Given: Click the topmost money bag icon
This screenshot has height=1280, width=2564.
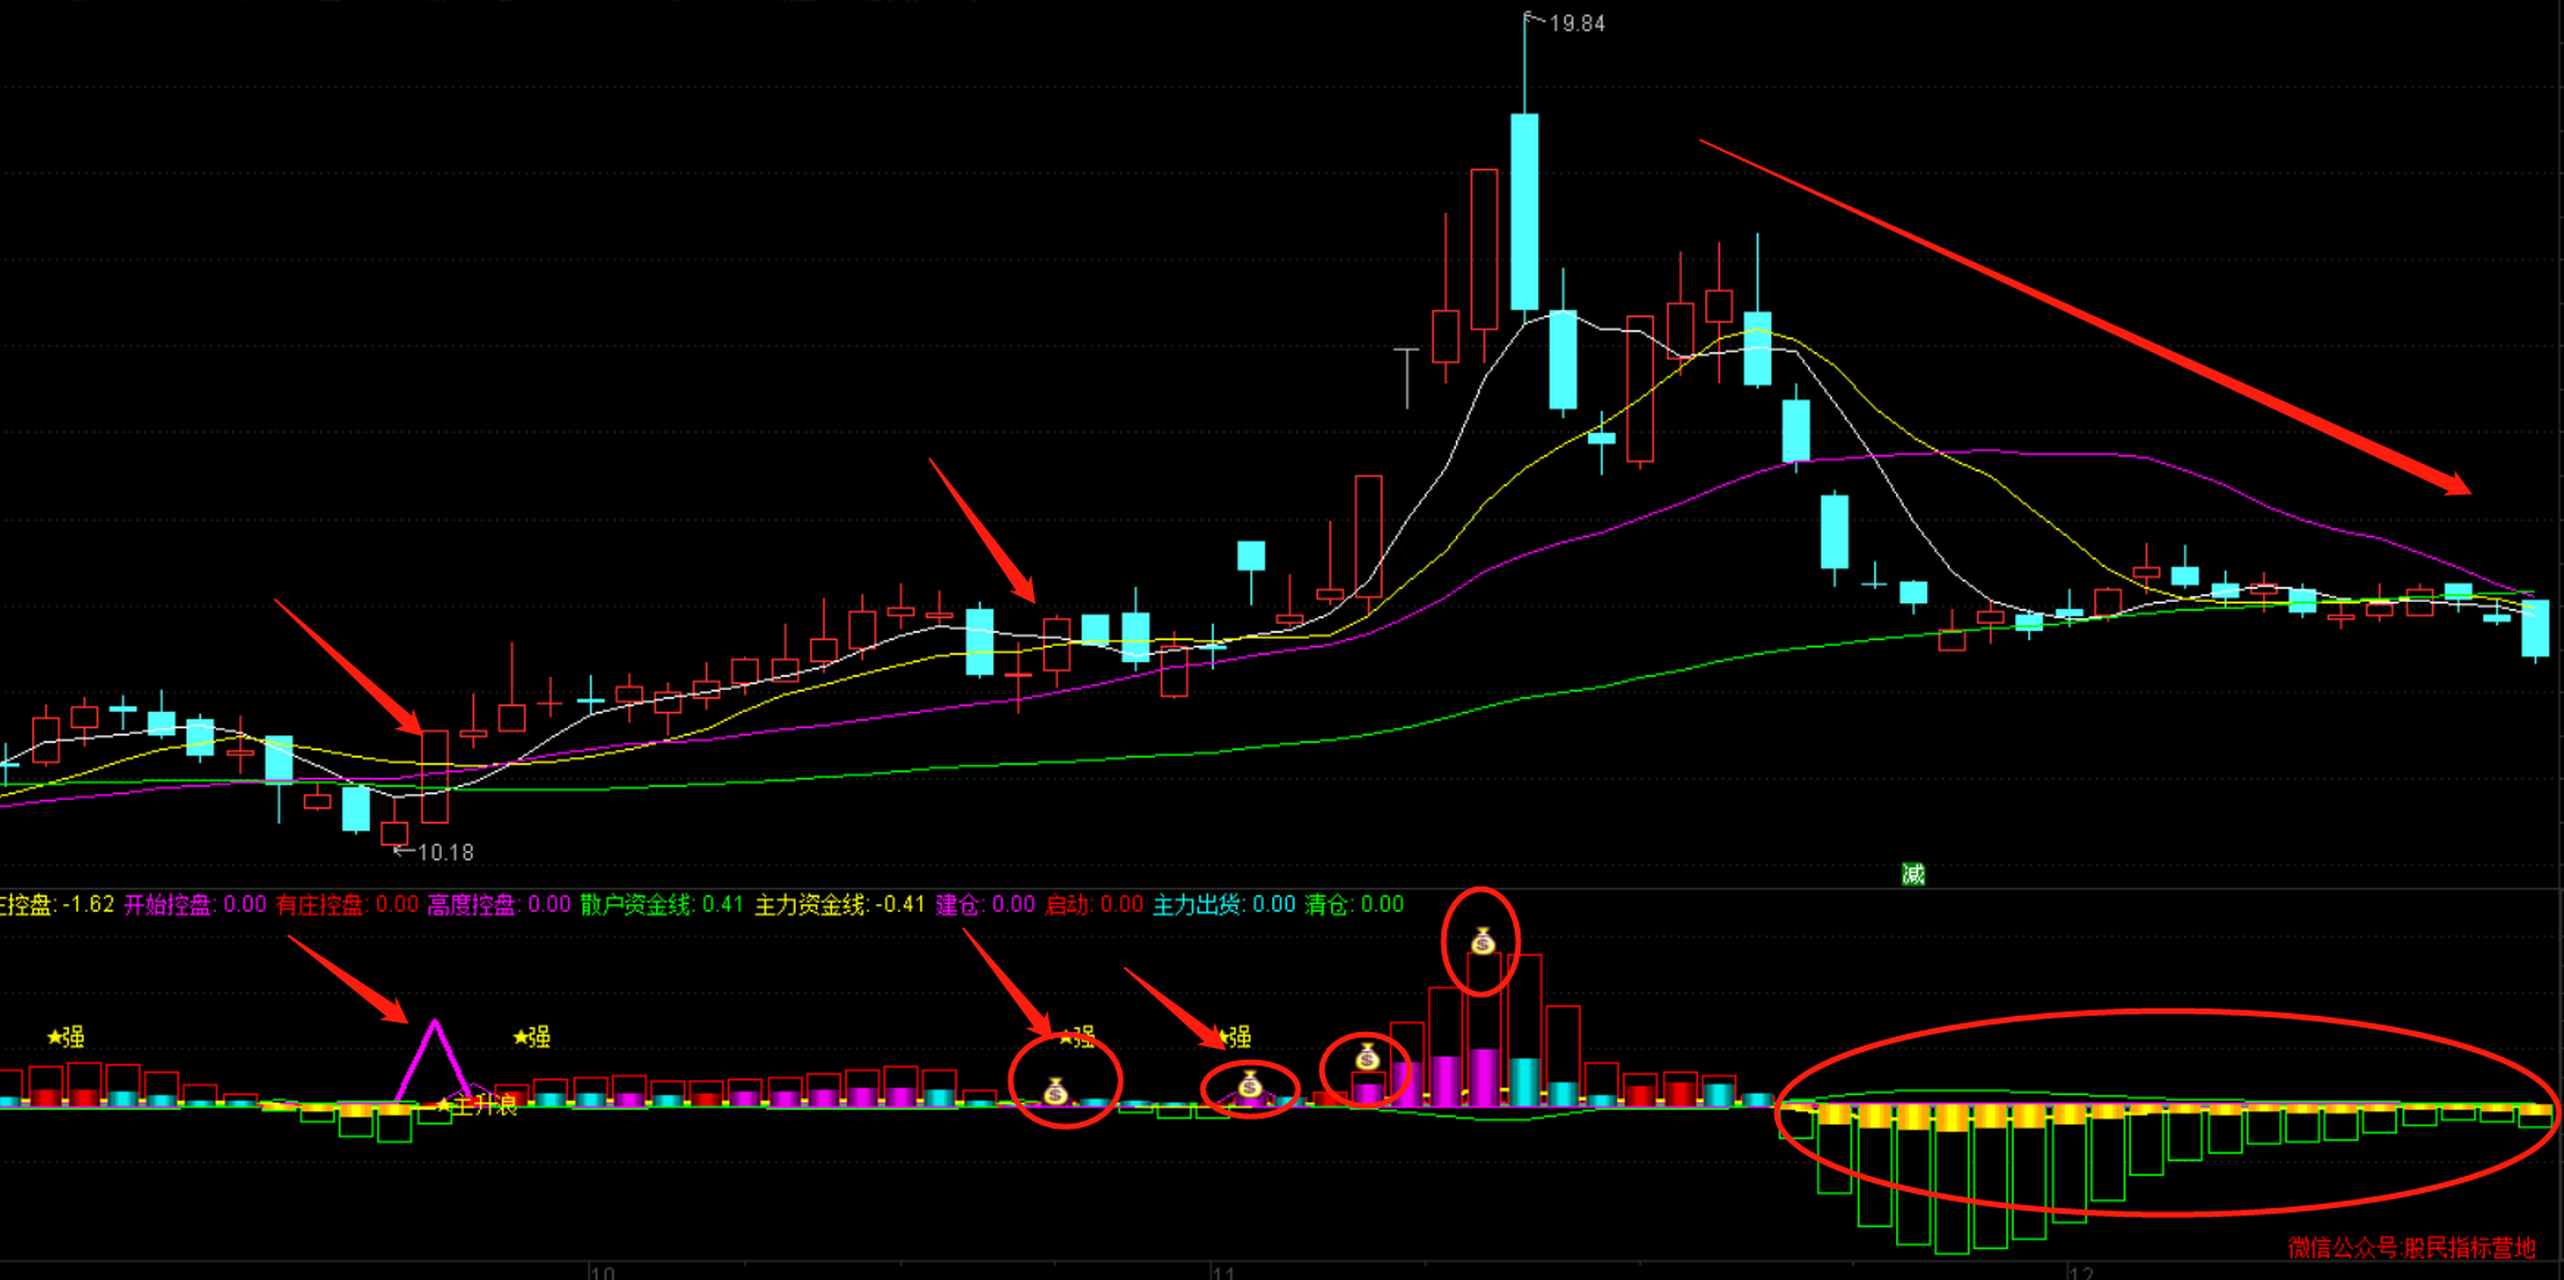Looking at the screenshot, I should 1482,941.
